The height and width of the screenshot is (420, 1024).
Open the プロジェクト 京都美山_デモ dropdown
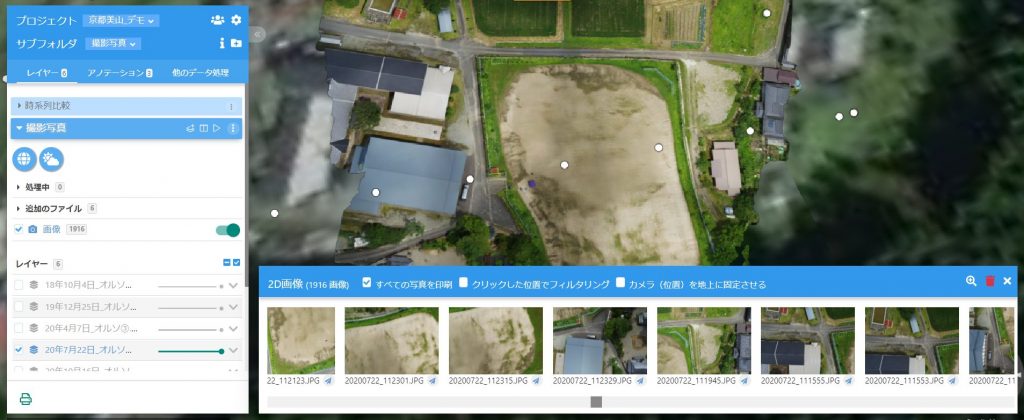121,20
